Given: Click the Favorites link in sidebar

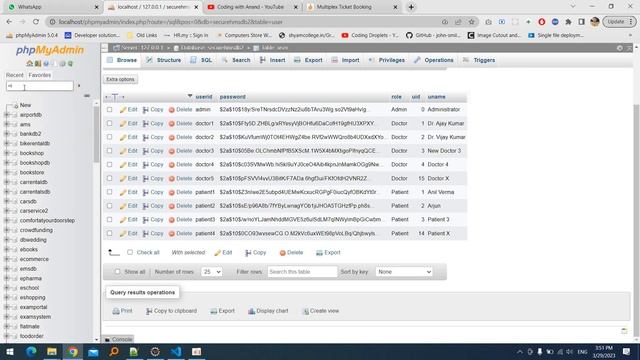Looking at the screenshot, I should pyautogui.click(x=40, y=76).
